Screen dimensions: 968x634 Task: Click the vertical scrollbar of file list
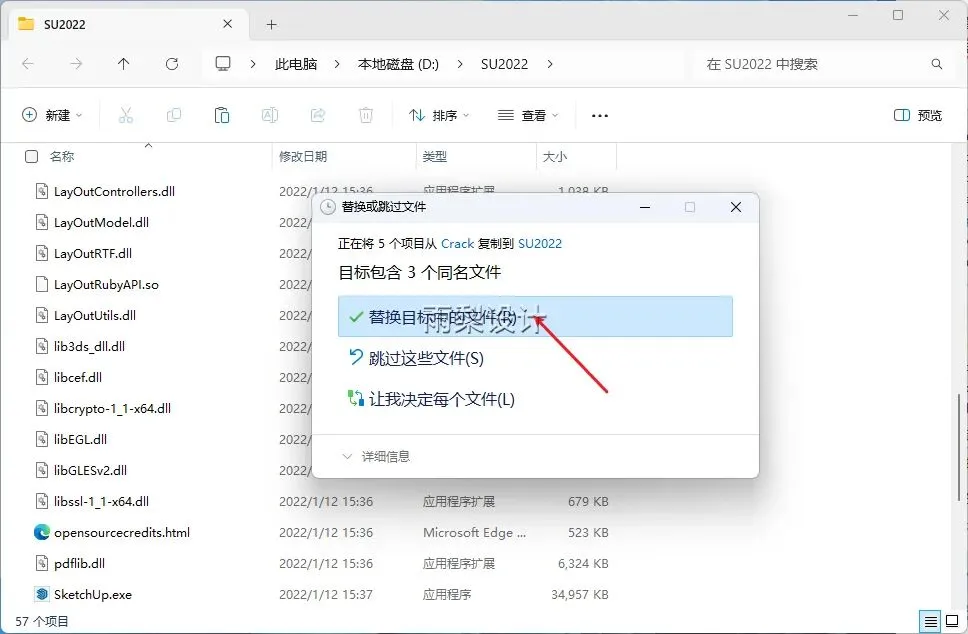click(x=959, y=447)
